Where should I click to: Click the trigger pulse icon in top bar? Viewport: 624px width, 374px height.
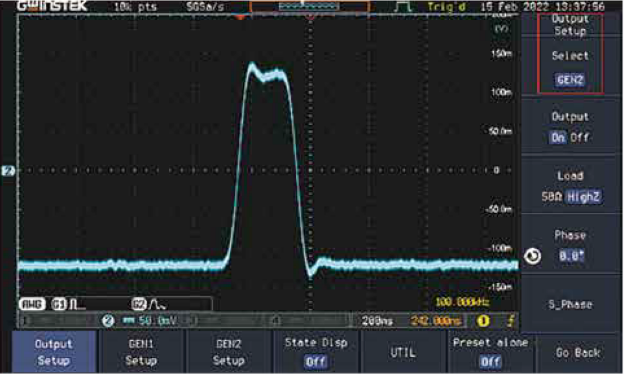(x=404, y=7)
